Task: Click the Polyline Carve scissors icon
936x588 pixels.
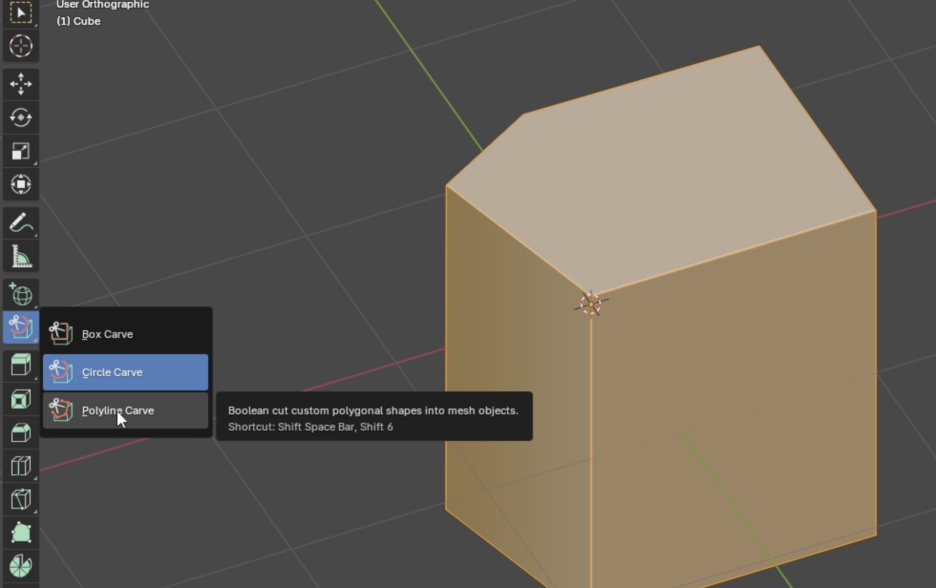Action: pyautogui.click(x=60, y=410)
